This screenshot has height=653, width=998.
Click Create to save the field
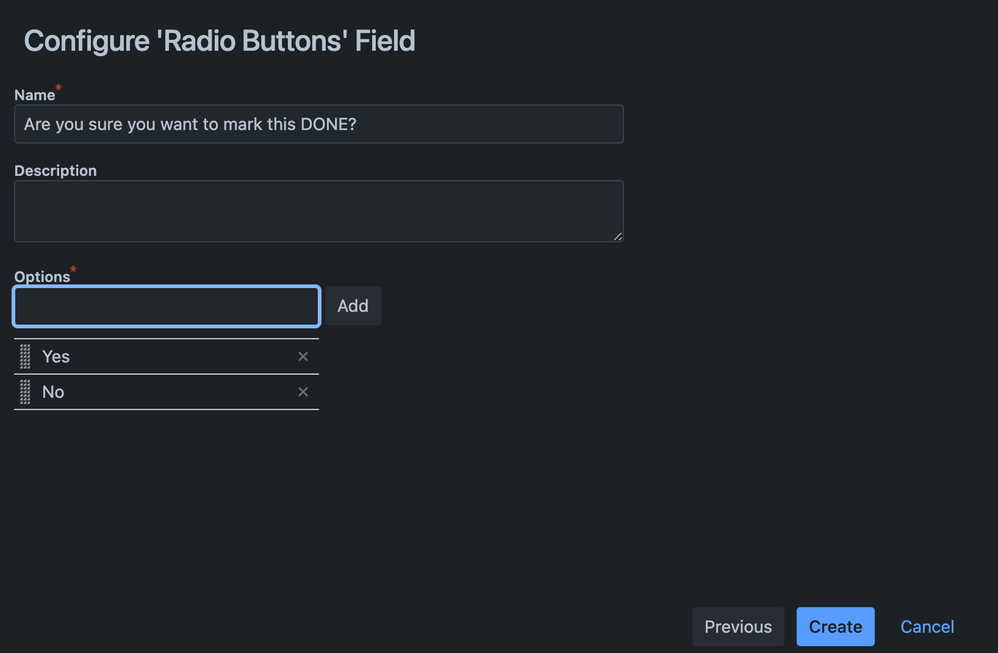(835, 627)
